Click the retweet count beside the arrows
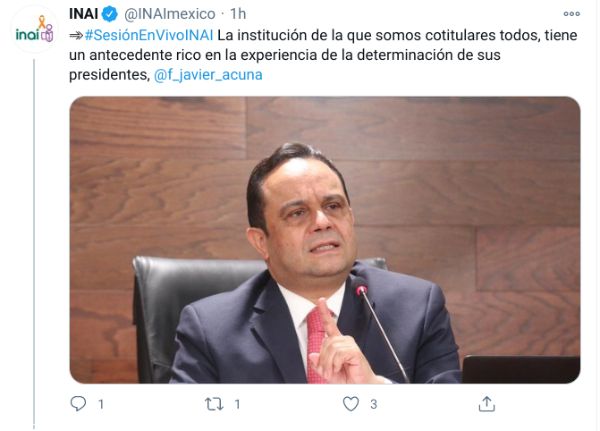 point(237,404)
